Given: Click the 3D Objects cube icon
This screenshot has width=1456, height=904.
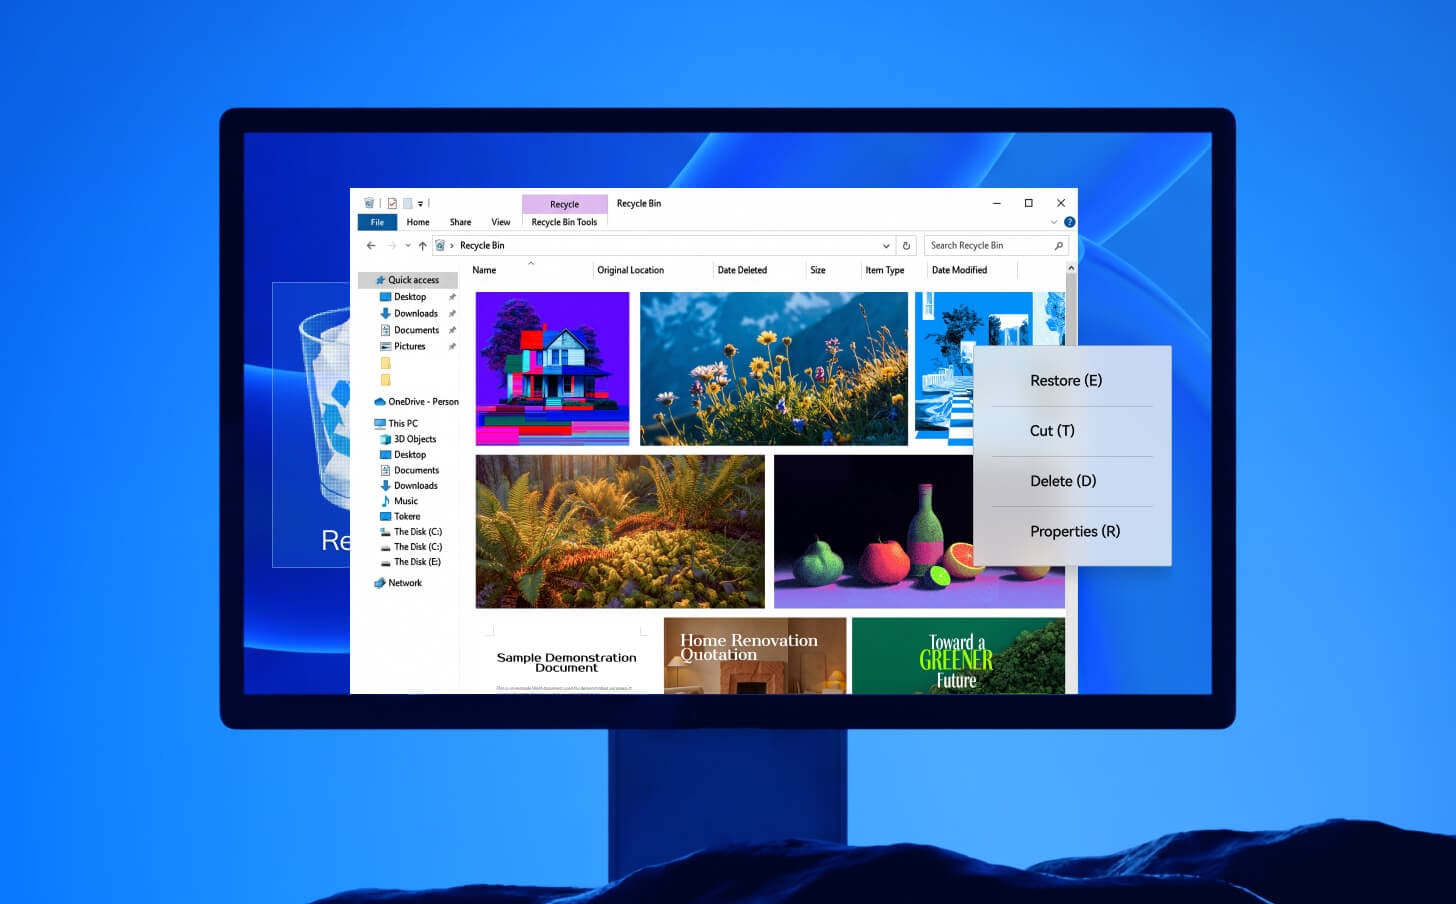Looking at the screenshot, I should [385, 439].
